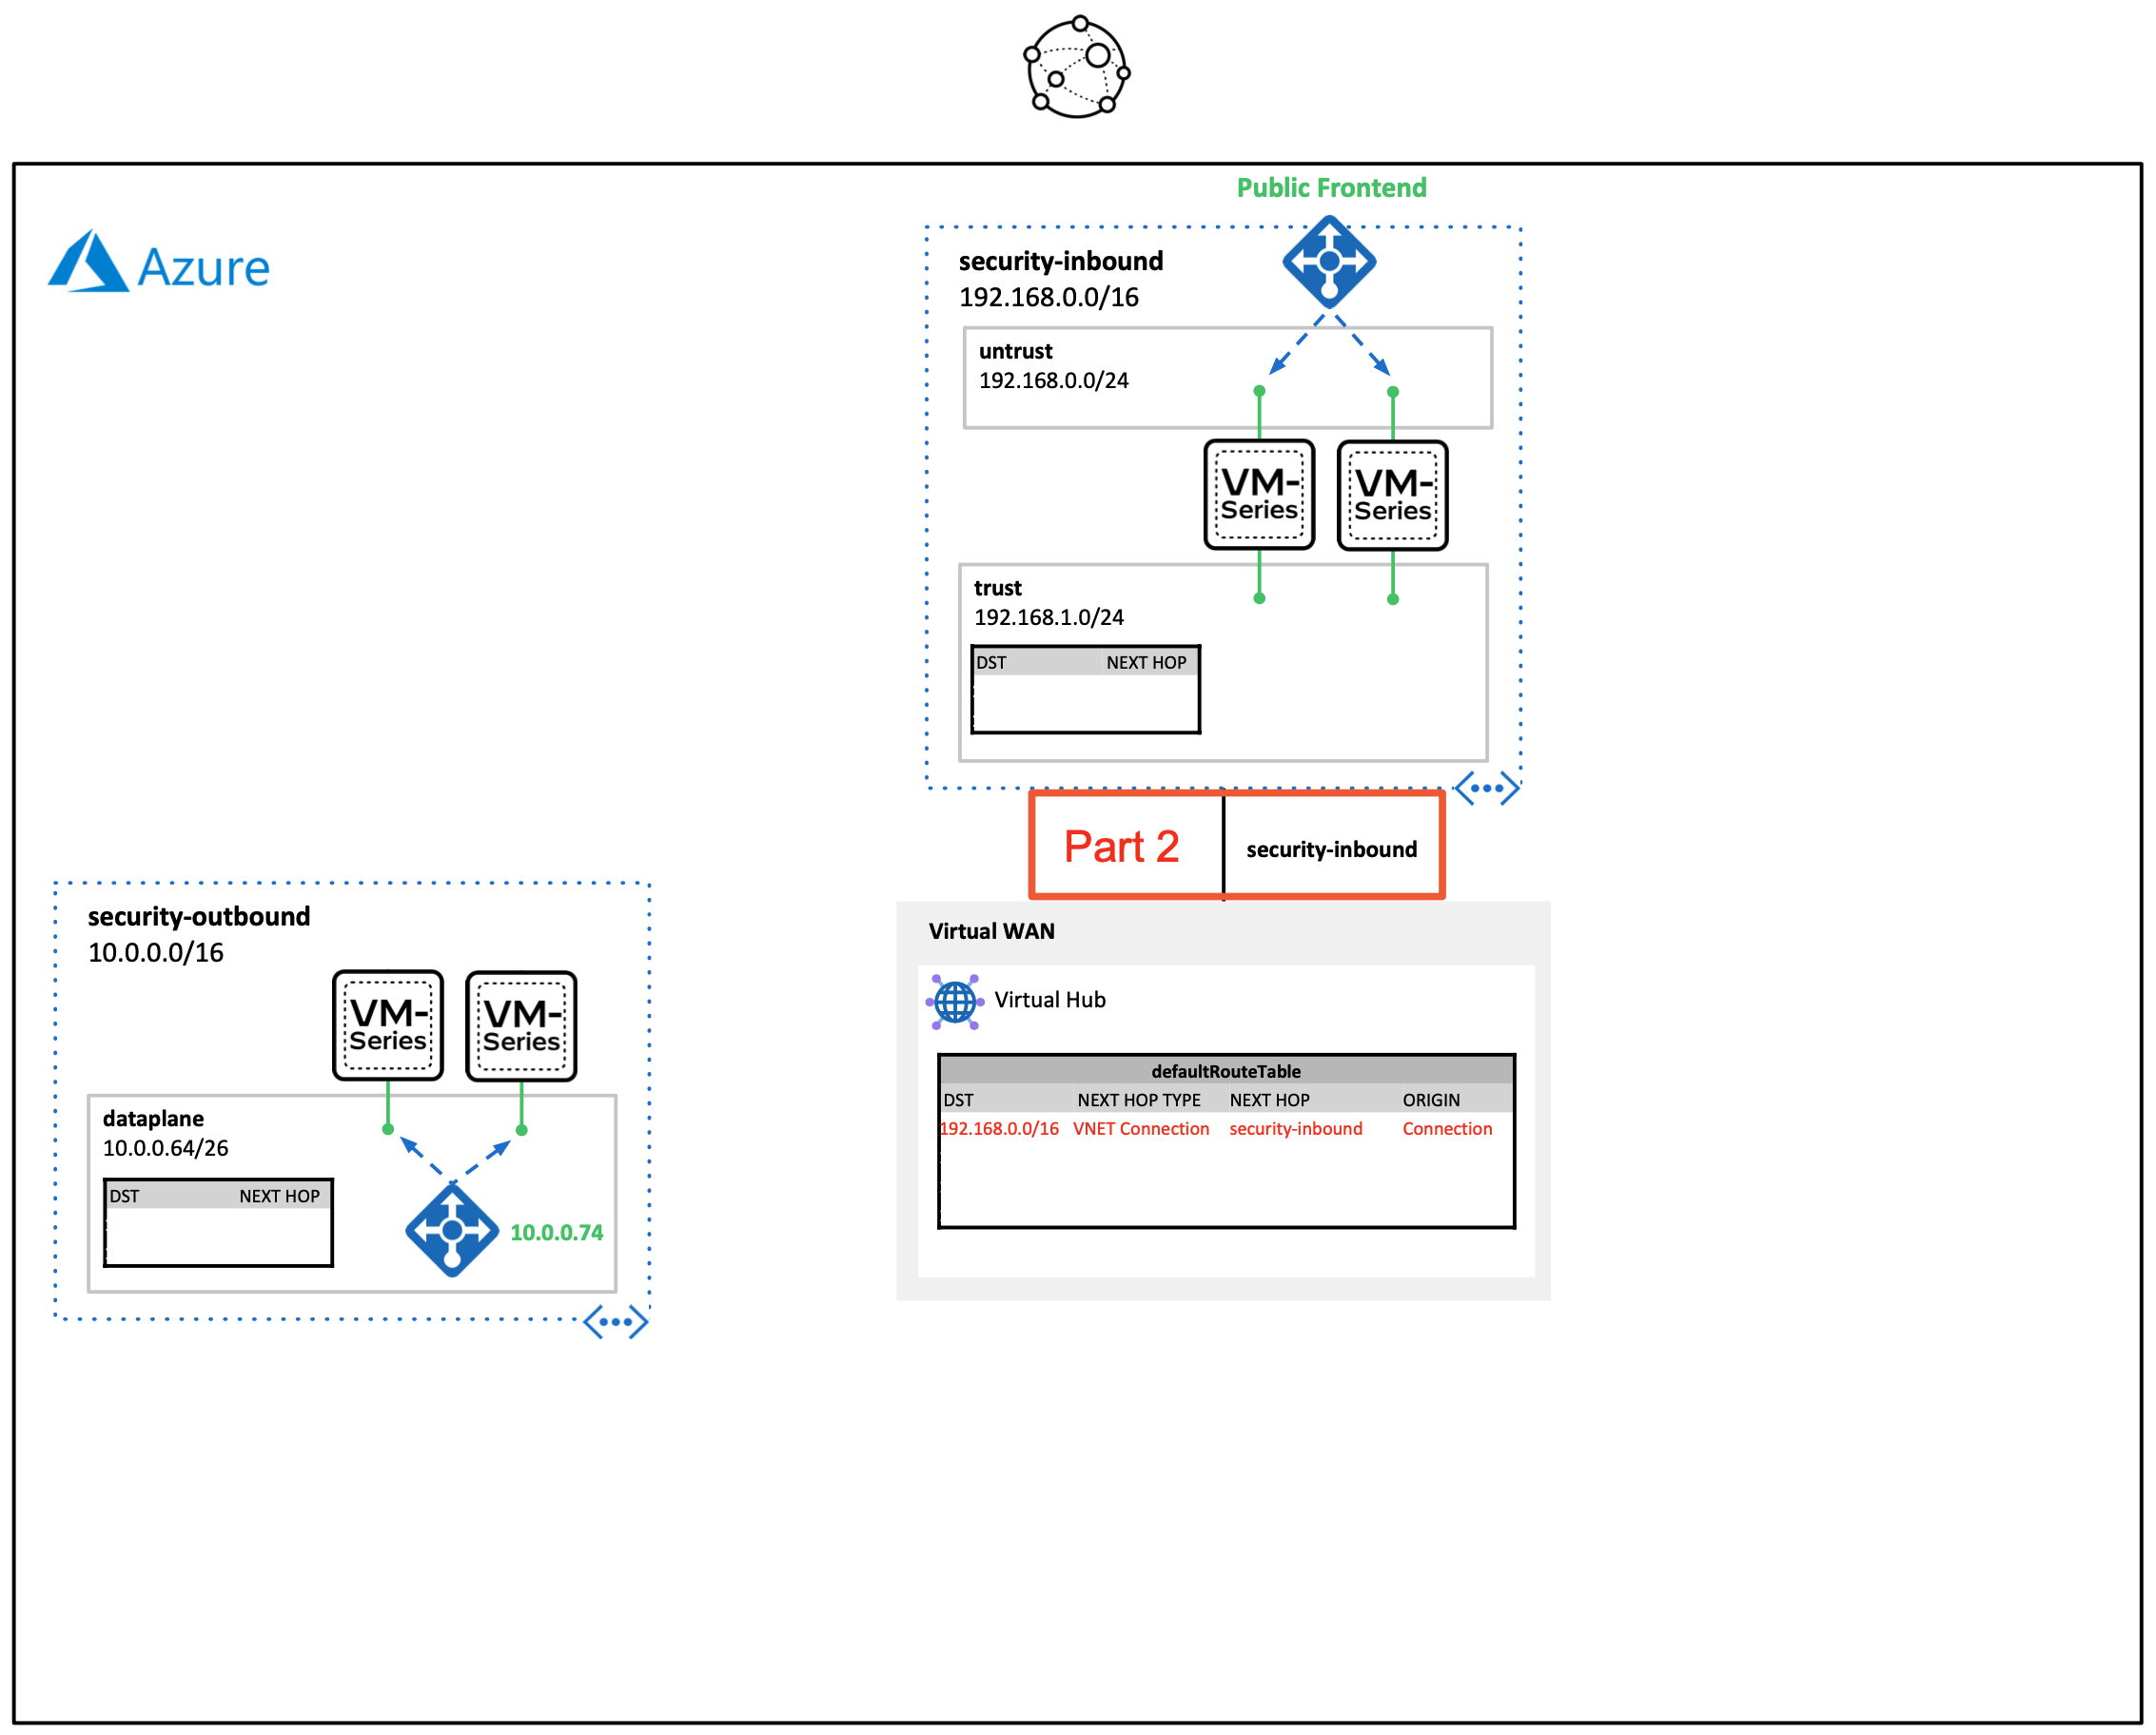2156x1735 pixels.
Task: Click the security-outbound VNet peering icon
Action: pos(615,1322)
